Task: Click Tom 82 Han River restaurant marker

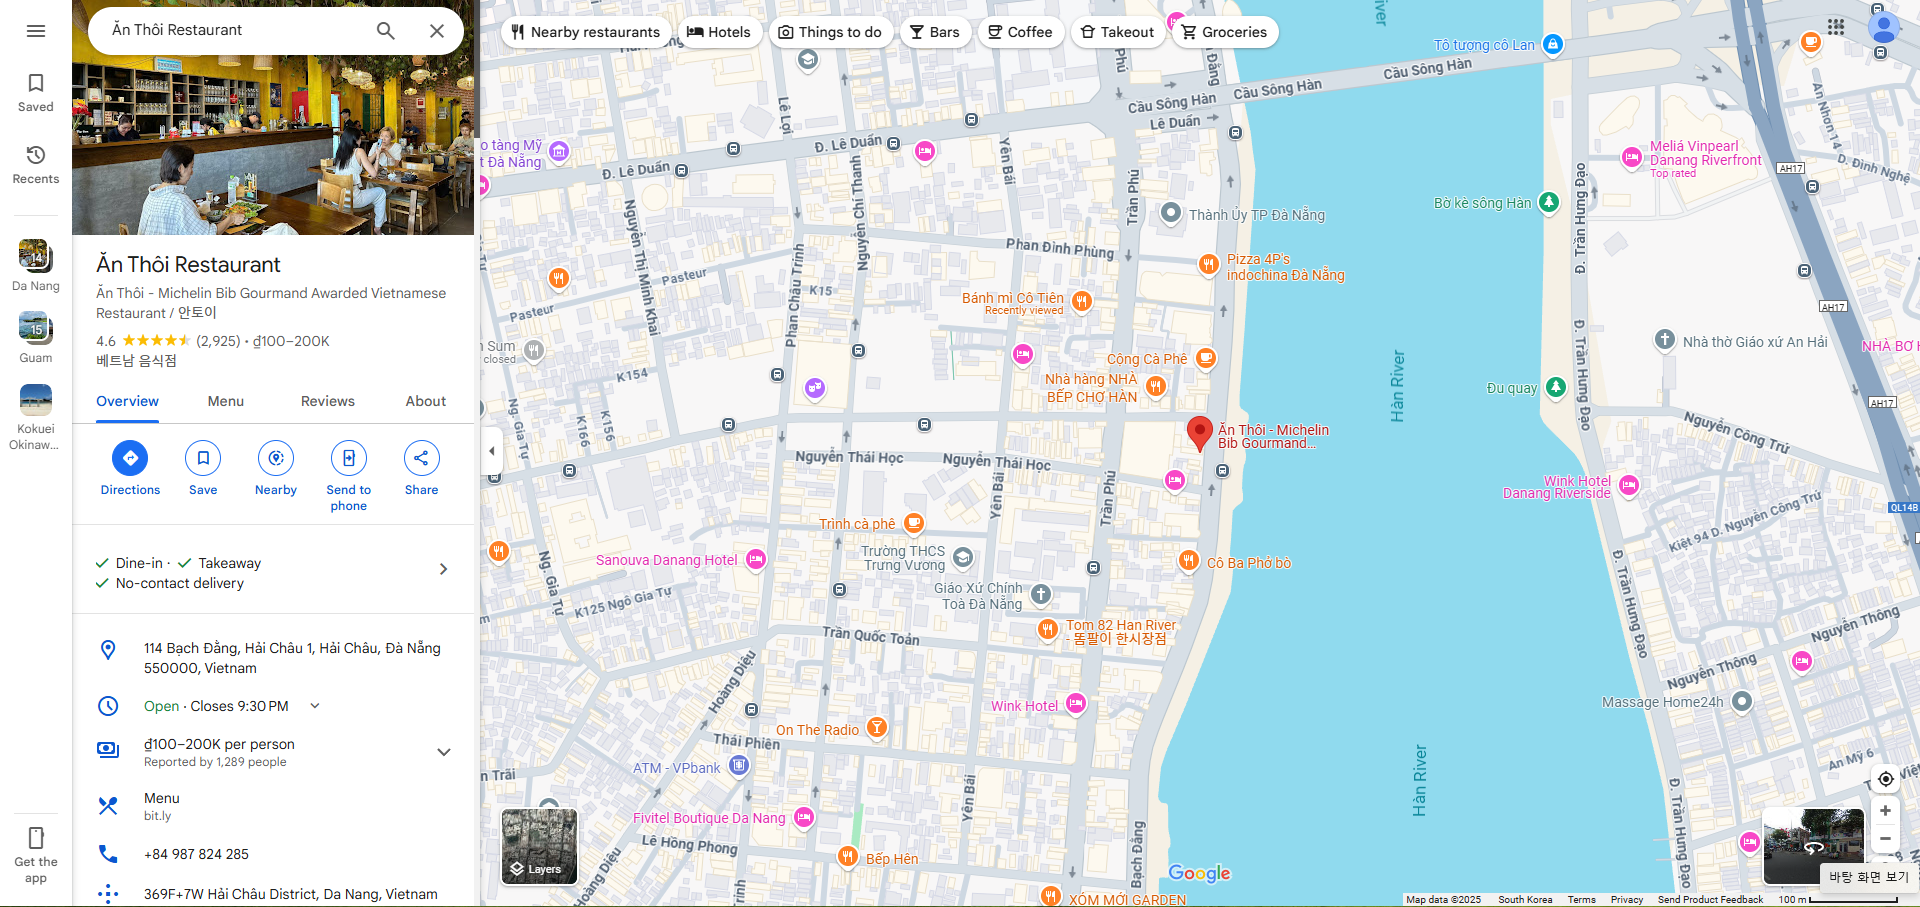Action: tap(1047, 629)
